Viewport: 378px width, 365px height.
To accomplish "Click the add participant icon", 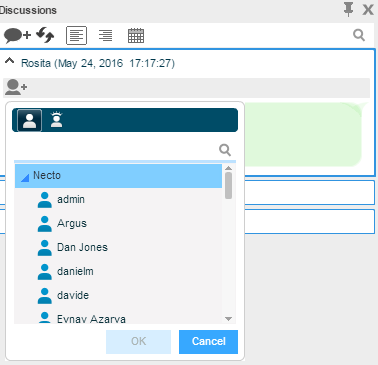I will [16, 87].
